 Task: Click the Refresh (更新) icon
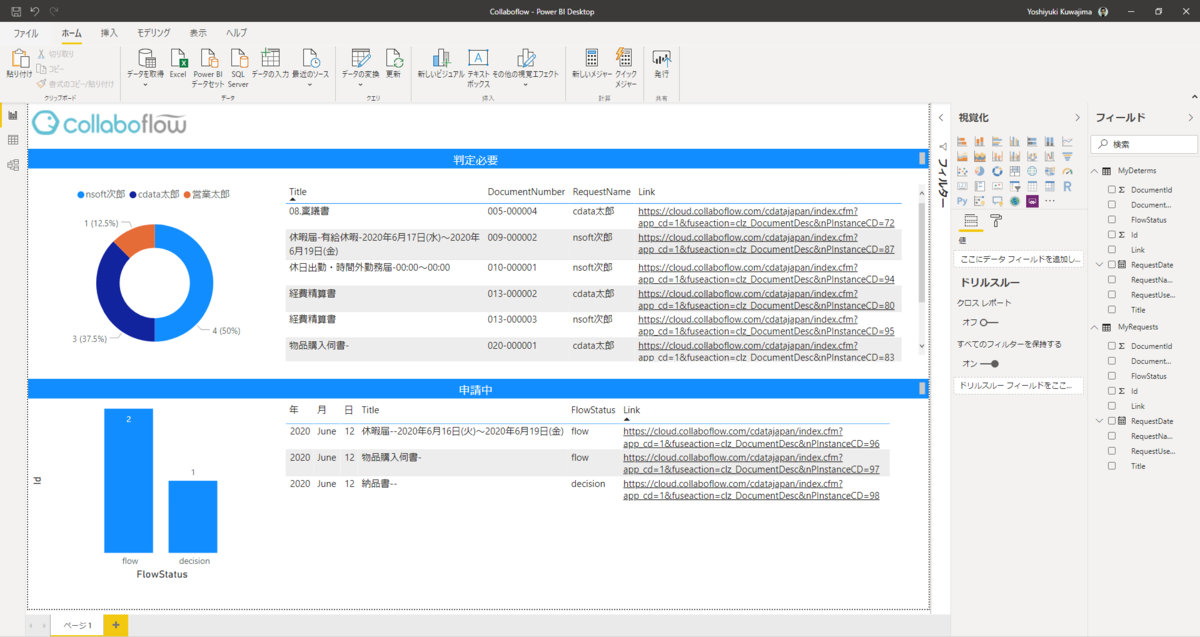click(x=393, y=58)
